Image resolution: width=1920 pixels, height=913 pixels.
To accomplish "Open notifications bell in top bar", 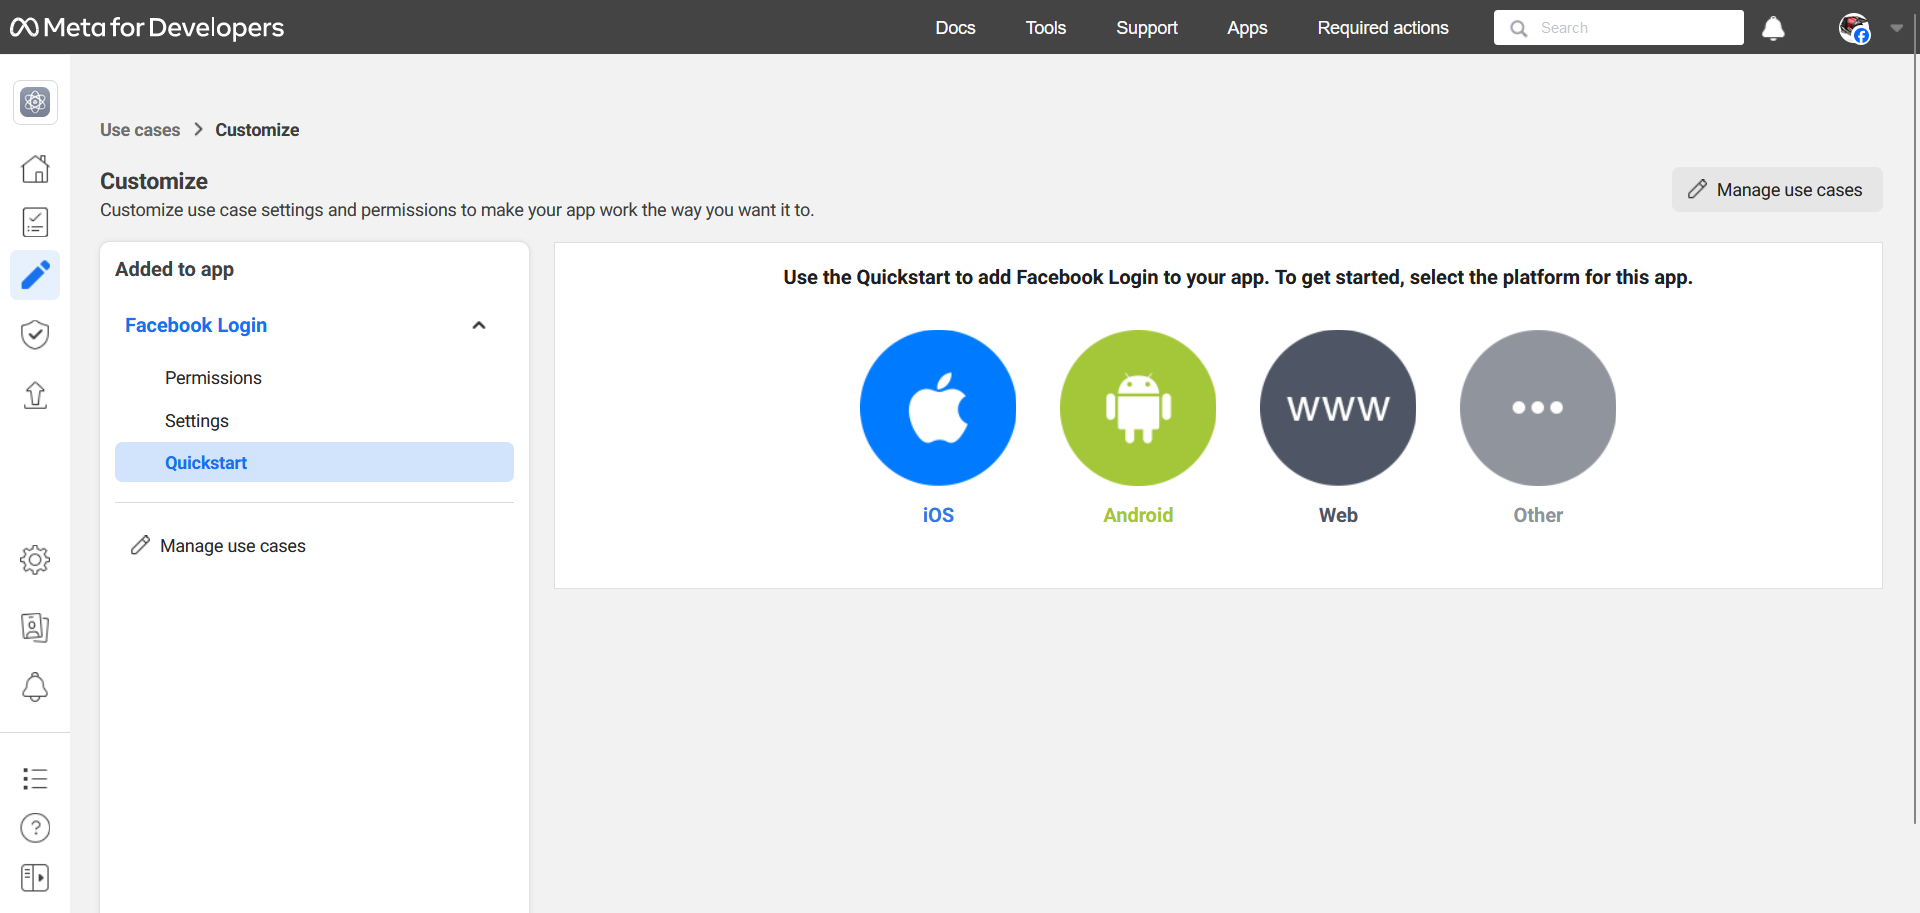I will pyautogui.click(x=1773, y=28).
